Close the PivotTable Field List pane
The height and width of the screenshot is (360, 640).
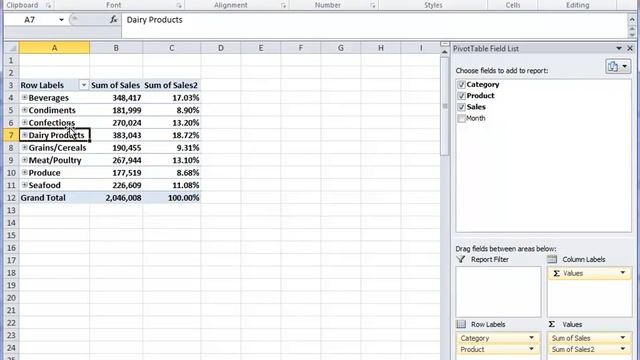pos(630,48)
